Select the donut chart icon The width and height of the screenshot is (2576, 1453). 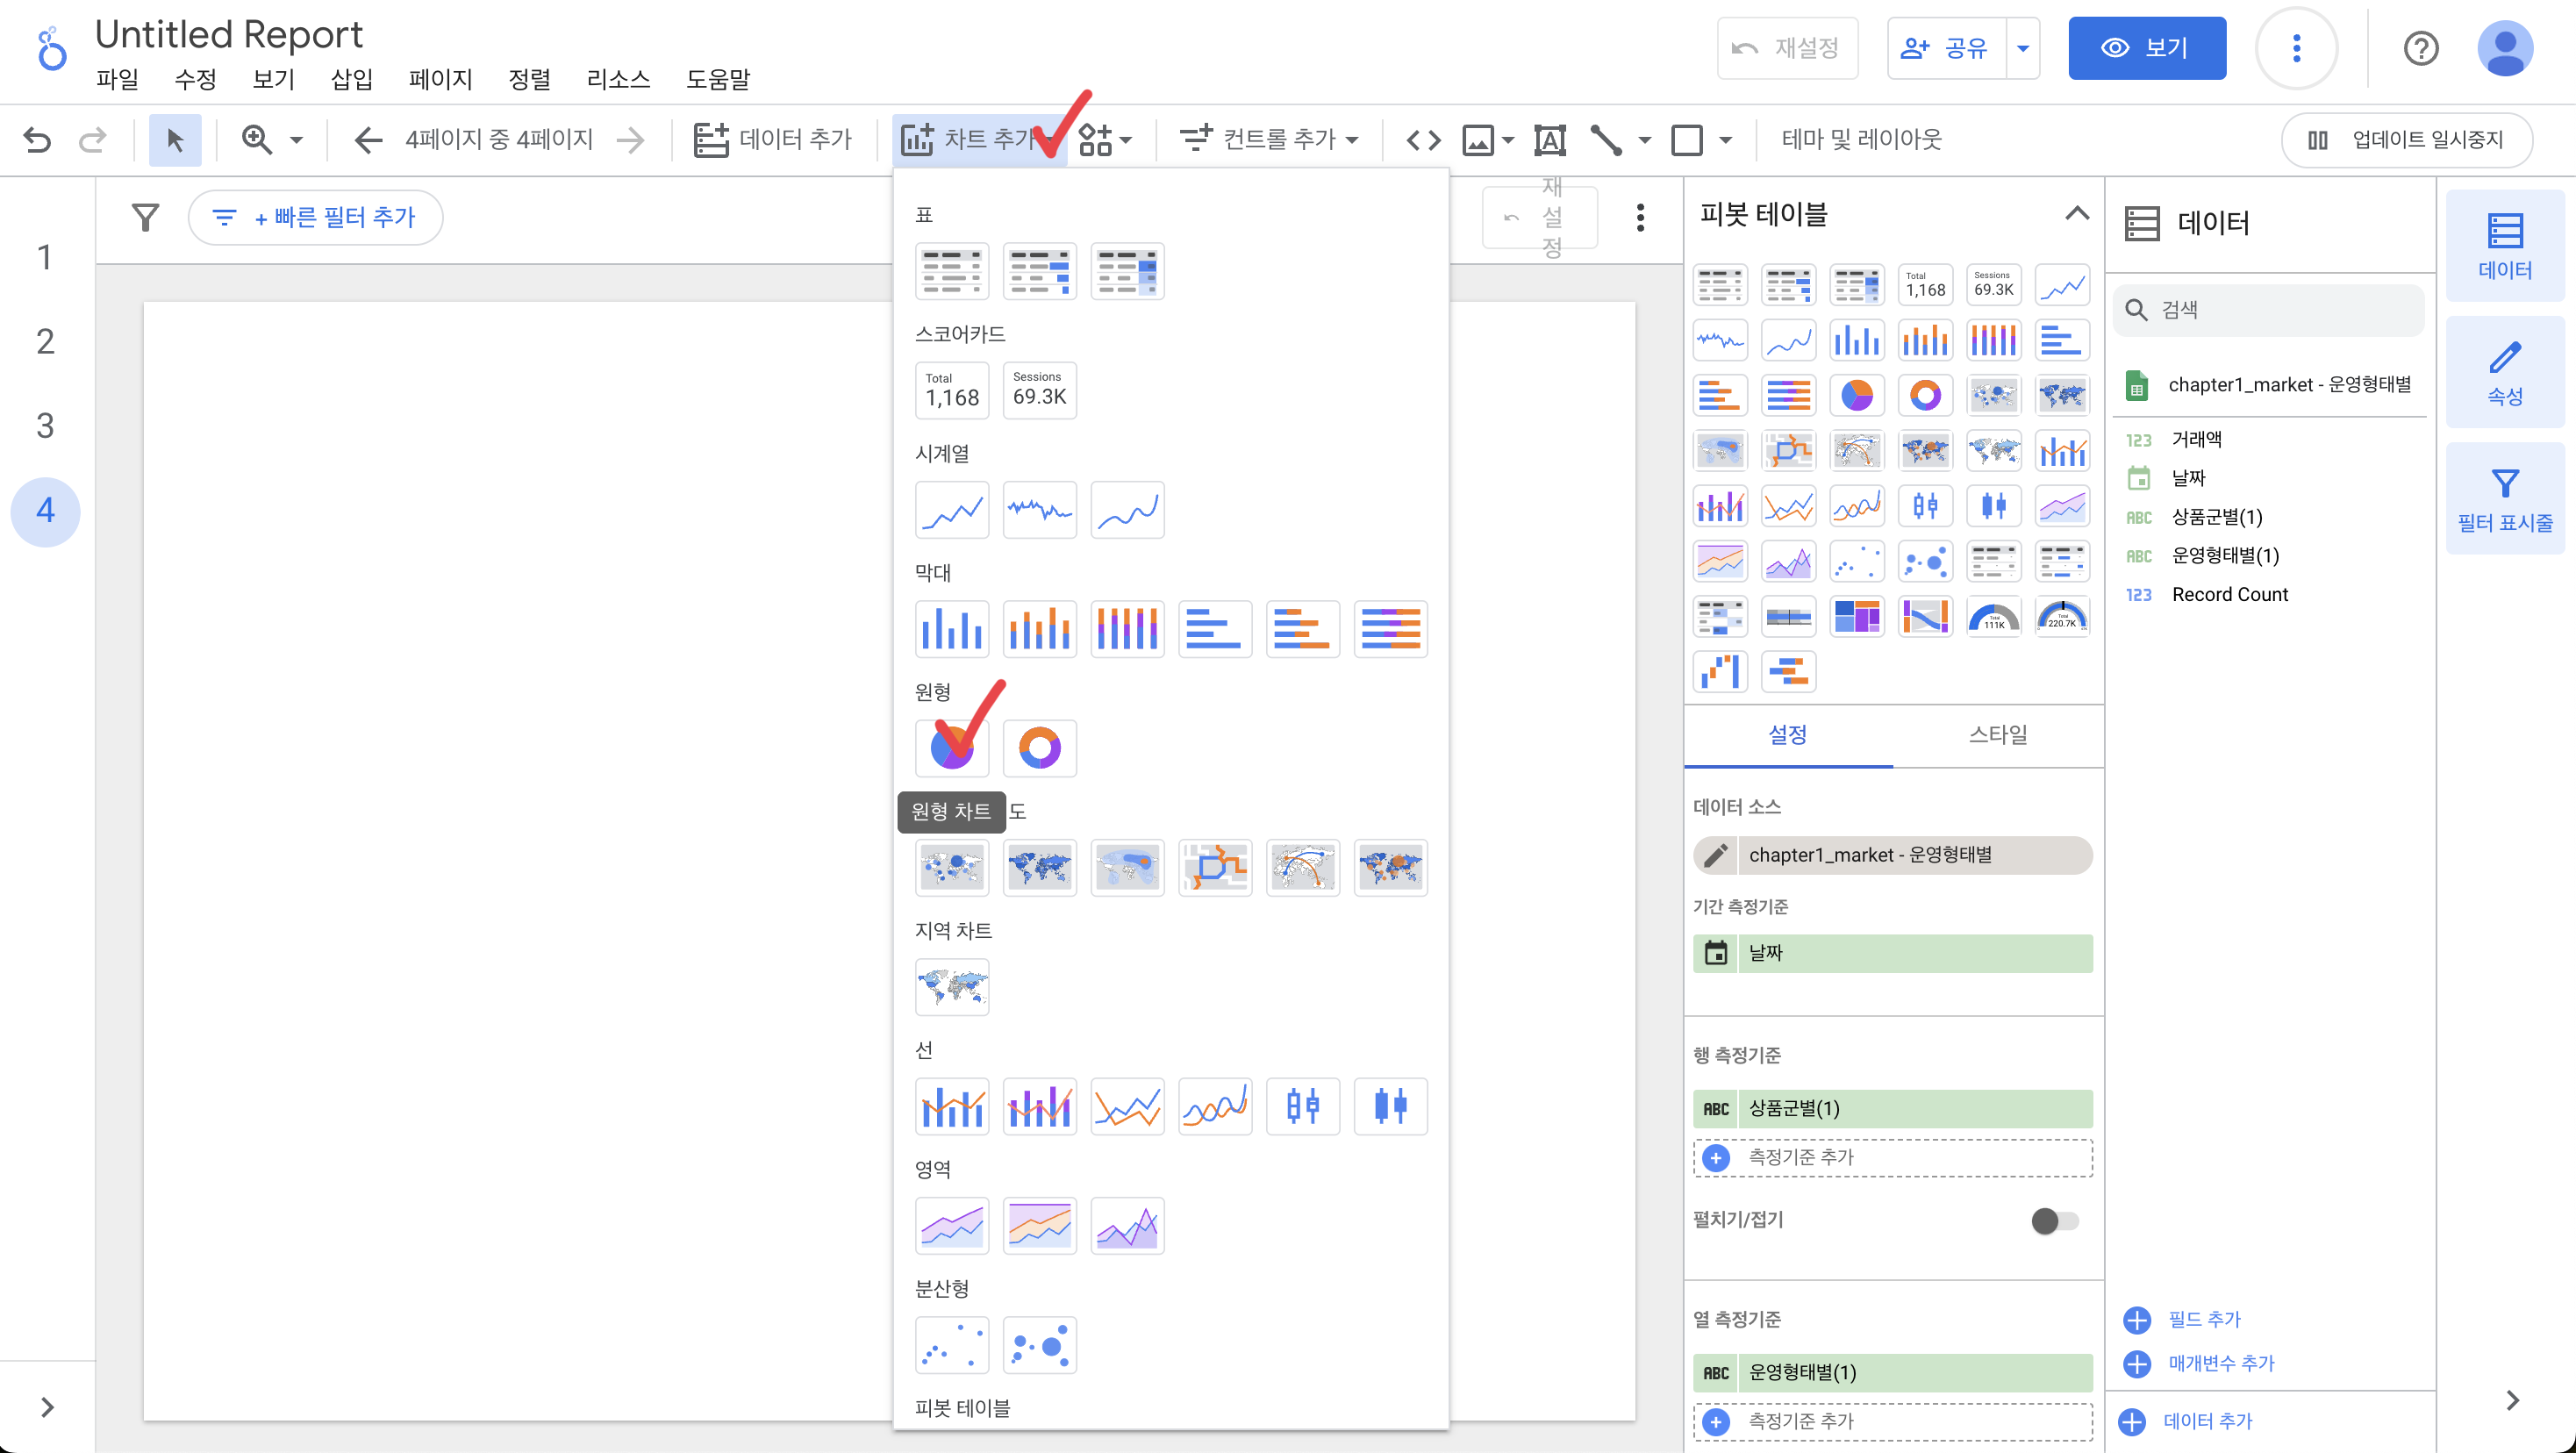tap(1039, 748)
